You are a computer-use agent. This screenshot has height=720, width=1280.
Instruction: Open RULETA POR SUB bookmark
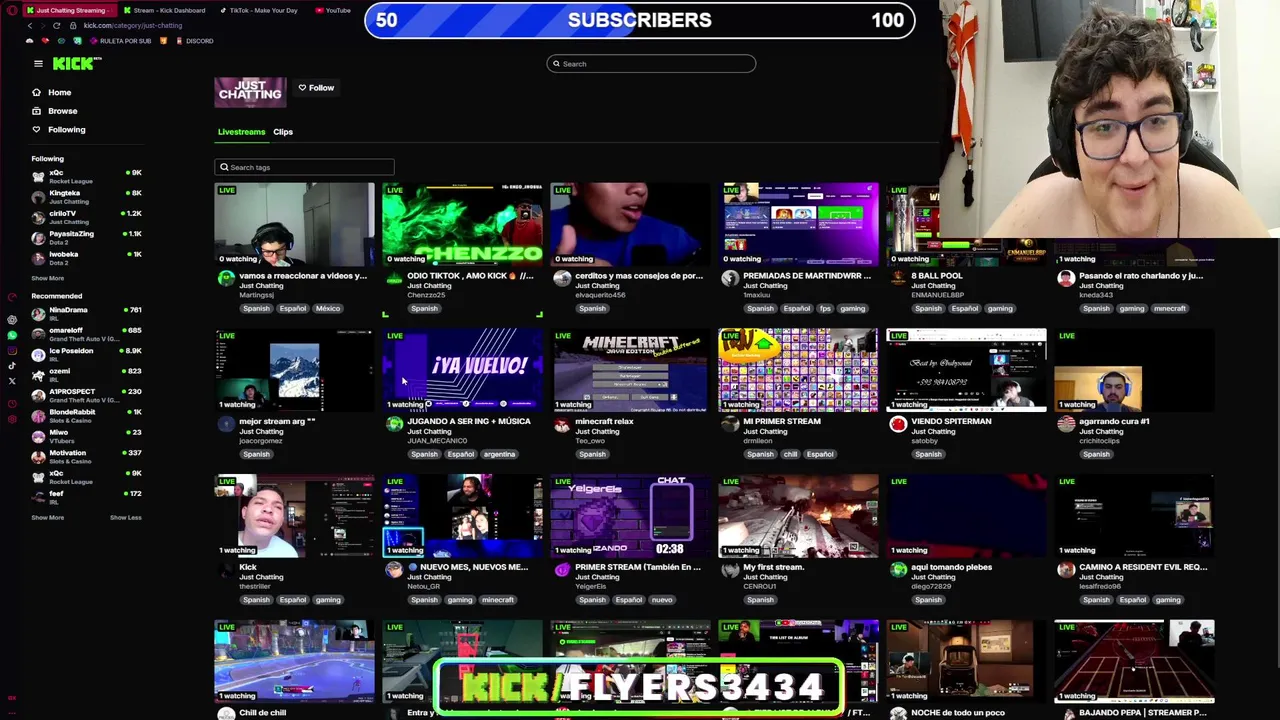[120, 41]
